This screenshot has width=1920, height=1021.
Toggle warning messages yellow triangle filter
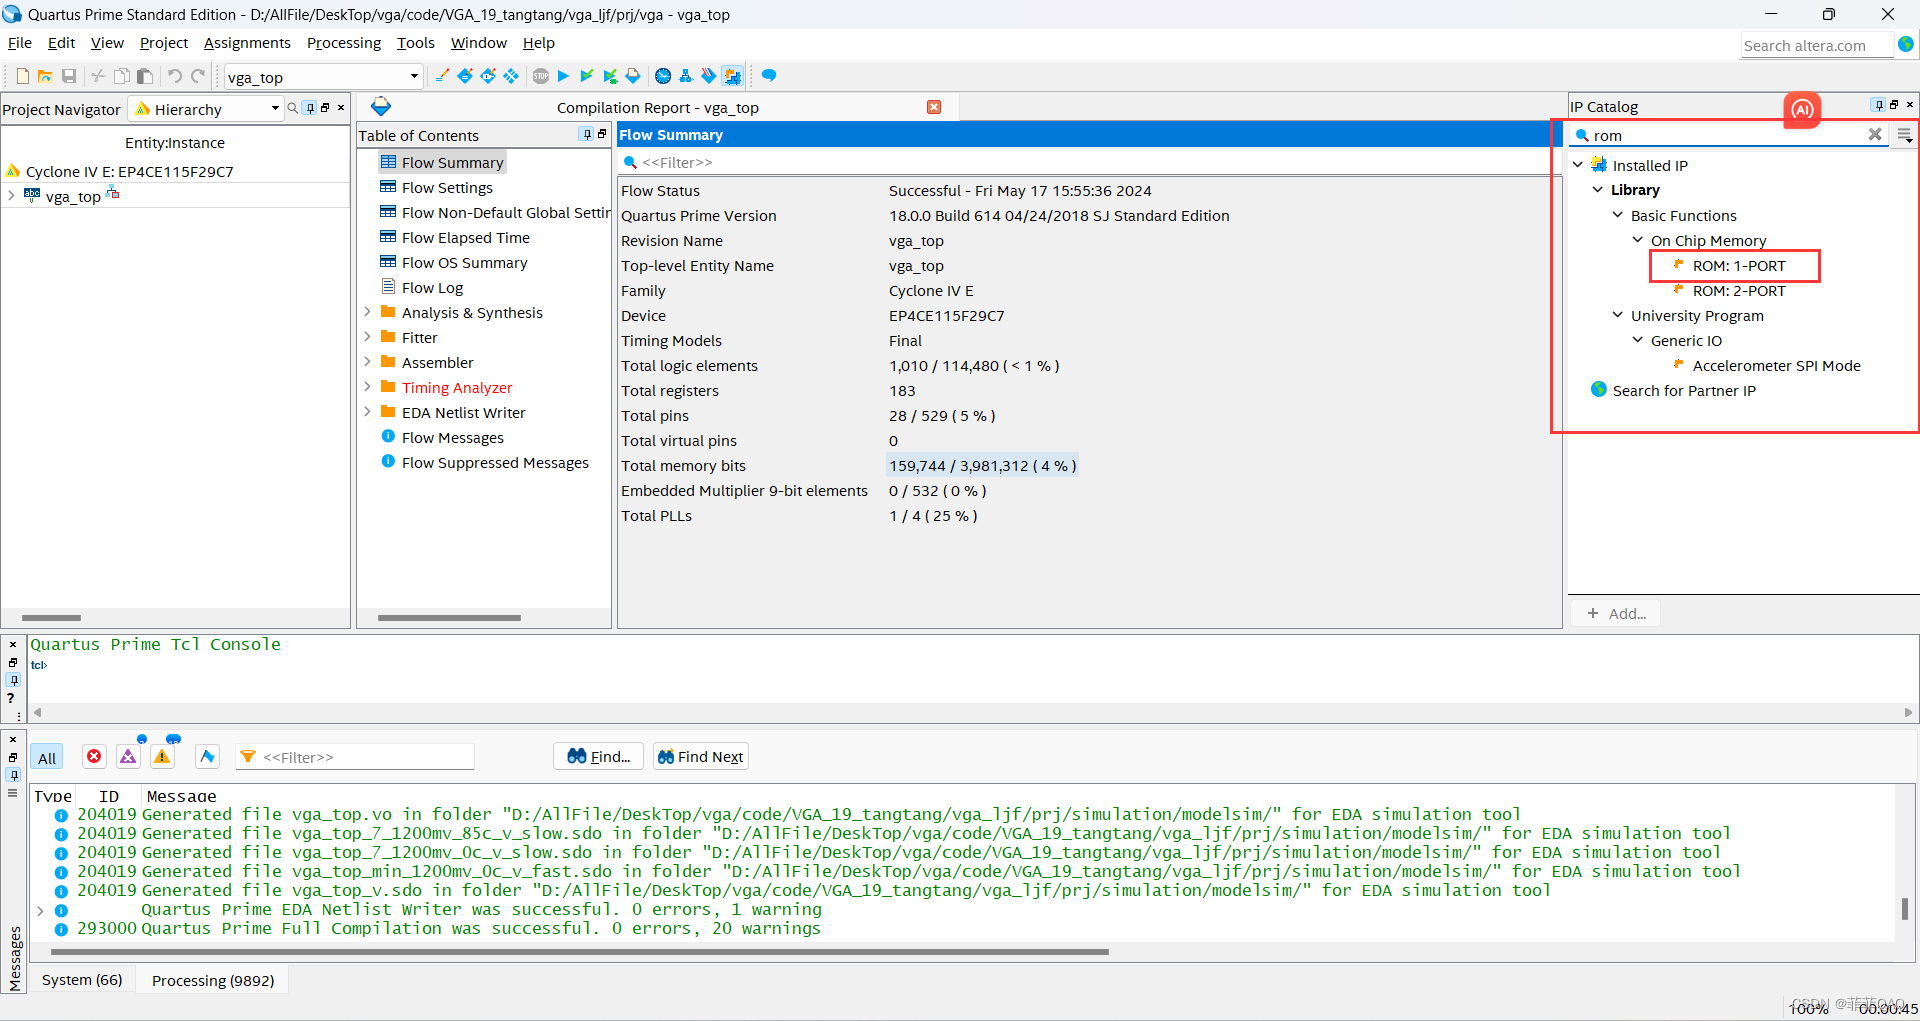coord(162,757)
